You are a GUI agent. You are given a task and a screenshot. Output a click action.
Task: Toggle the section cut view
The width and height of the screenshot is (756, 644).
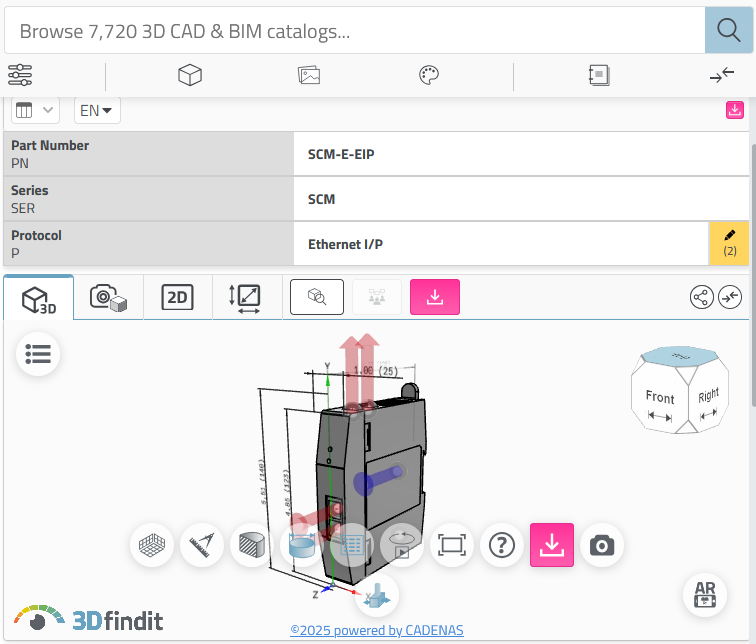(252, 545)
